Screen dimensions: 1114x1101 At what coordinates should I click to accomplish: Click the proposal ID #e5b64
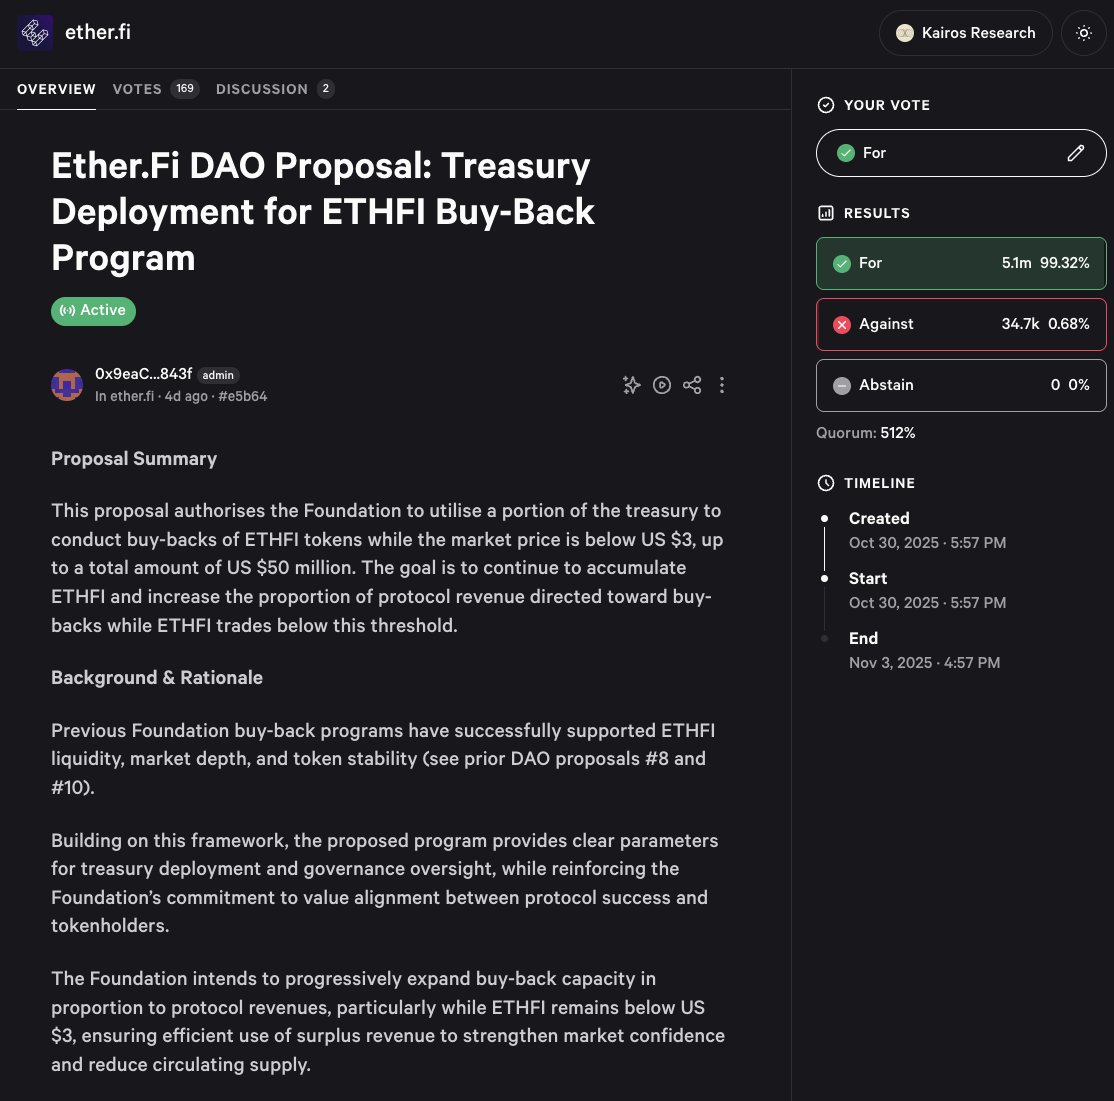coord(243,396)
